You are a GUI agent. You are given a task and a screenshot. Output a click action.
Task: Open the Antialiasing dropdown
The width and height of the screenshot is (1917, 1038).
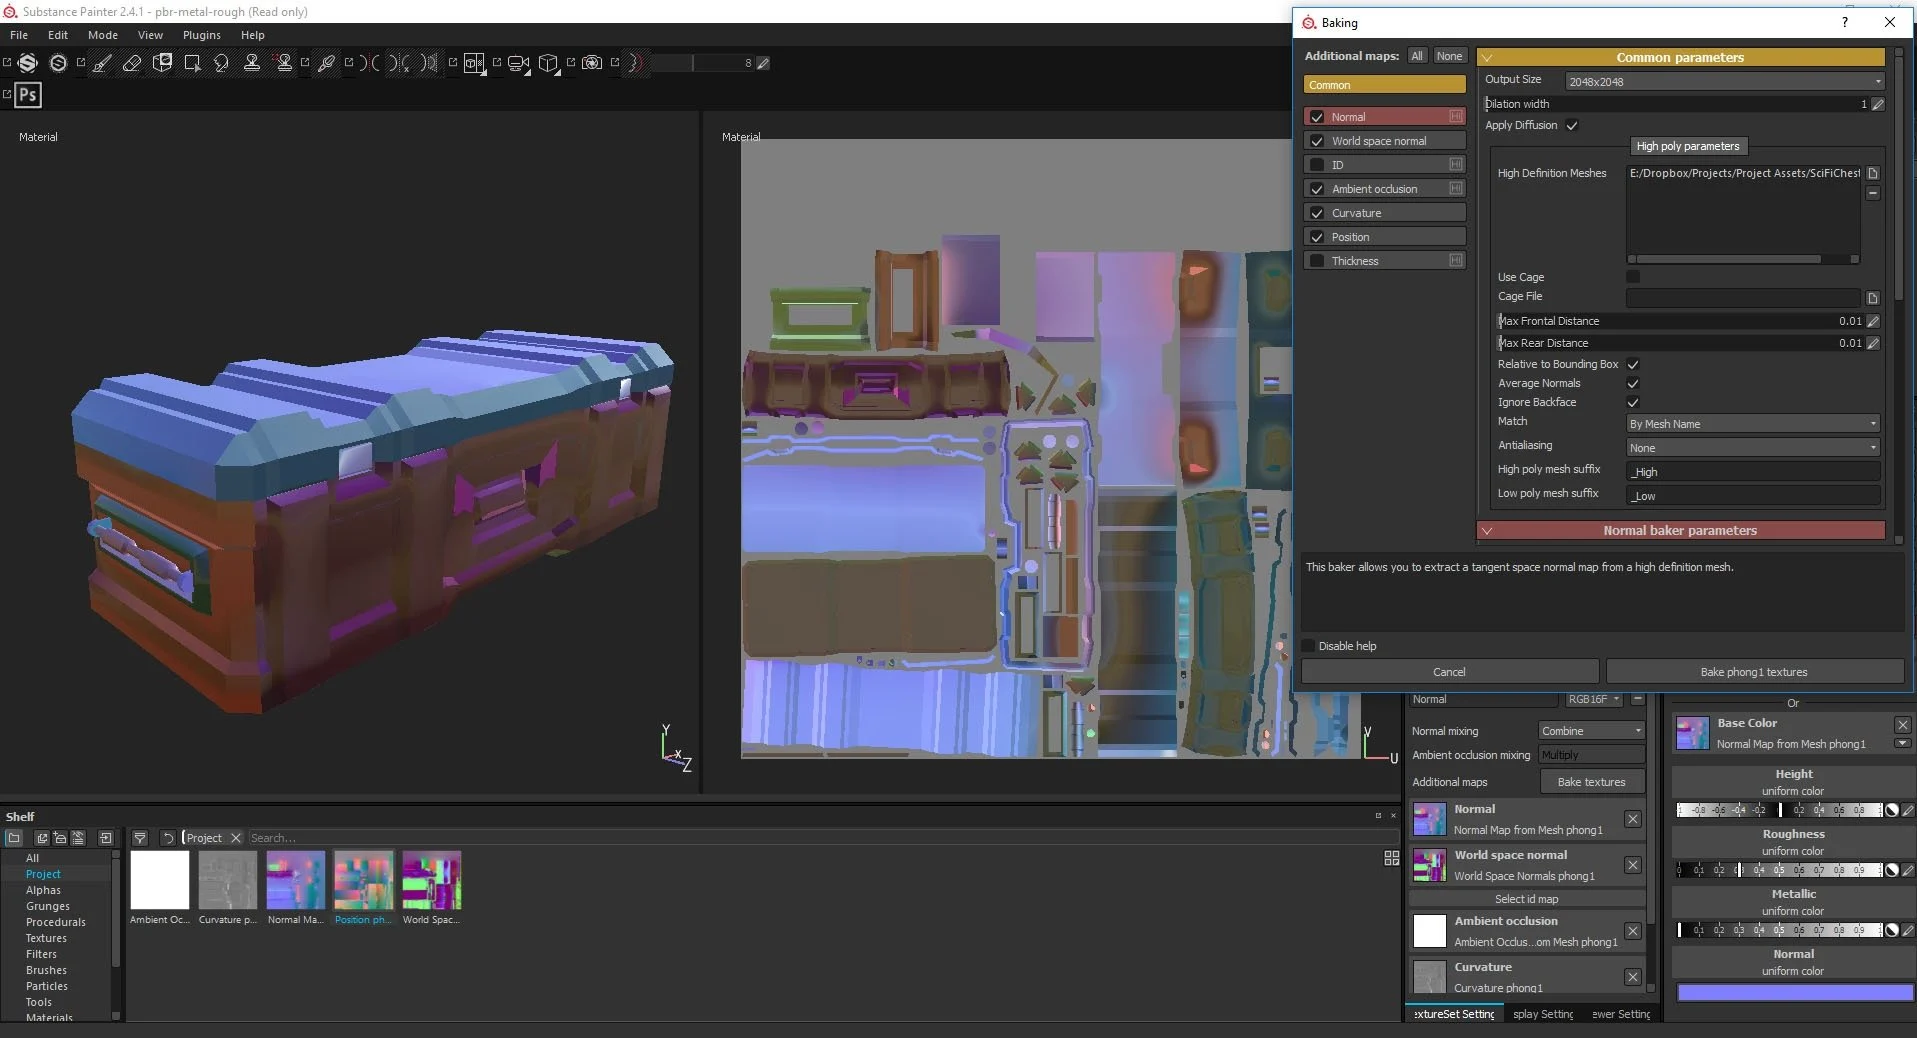tap(1753, 448)
